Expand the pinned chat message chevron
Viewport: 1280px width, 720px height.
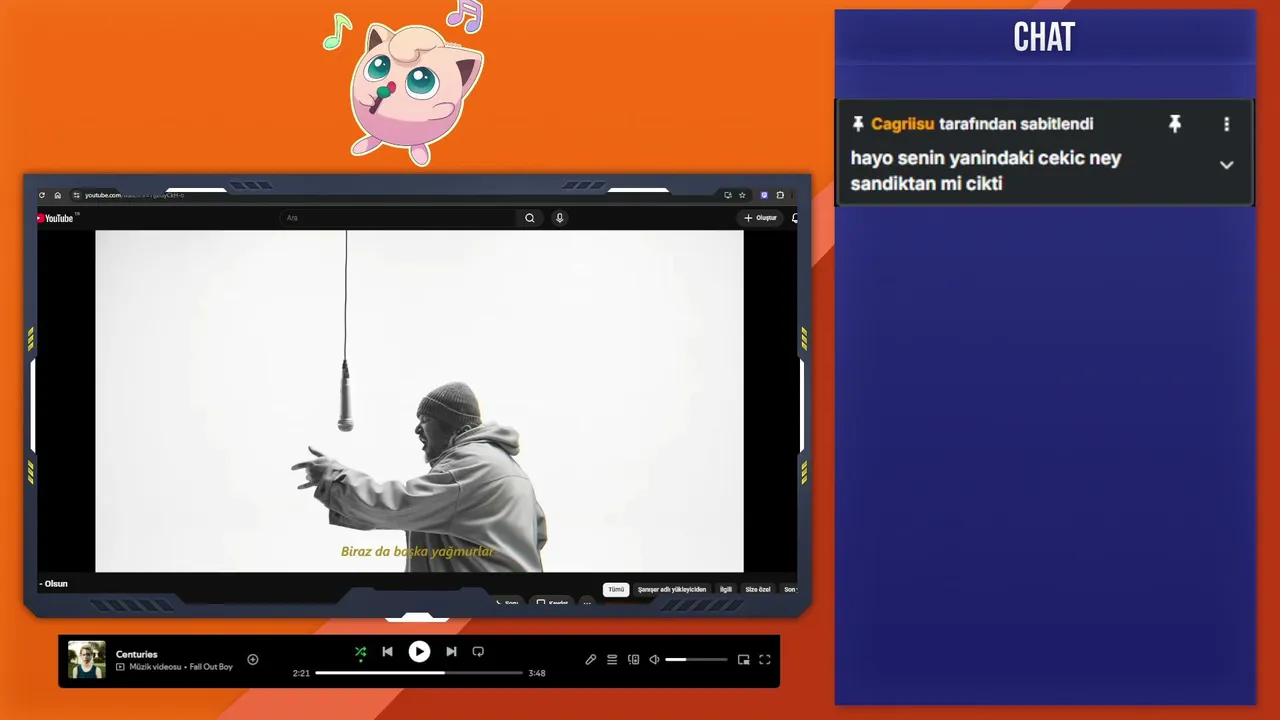[x=1227, y=165]
